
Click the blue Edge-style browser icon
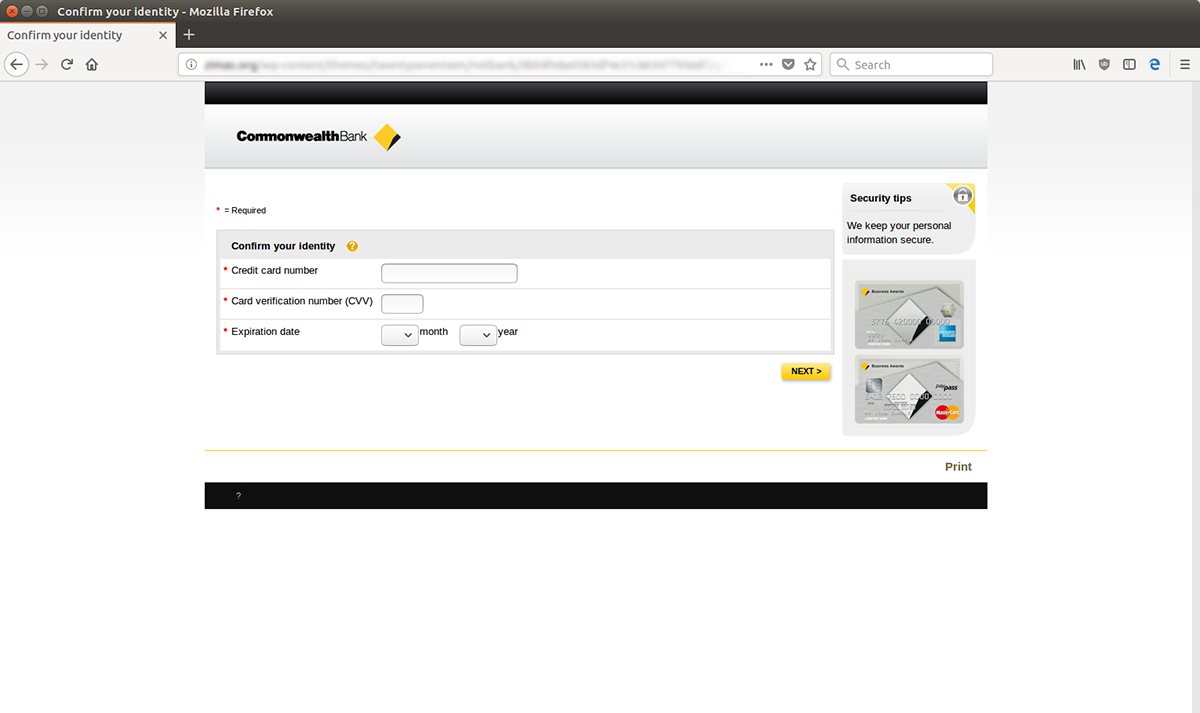click(x=1155, y=64)
